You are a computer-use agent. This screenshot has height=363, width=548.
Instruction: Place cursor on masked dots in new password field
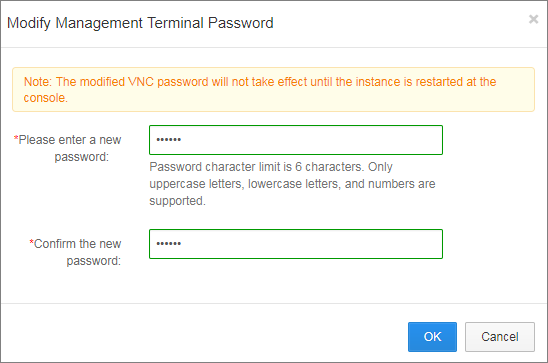click(168, 140)
